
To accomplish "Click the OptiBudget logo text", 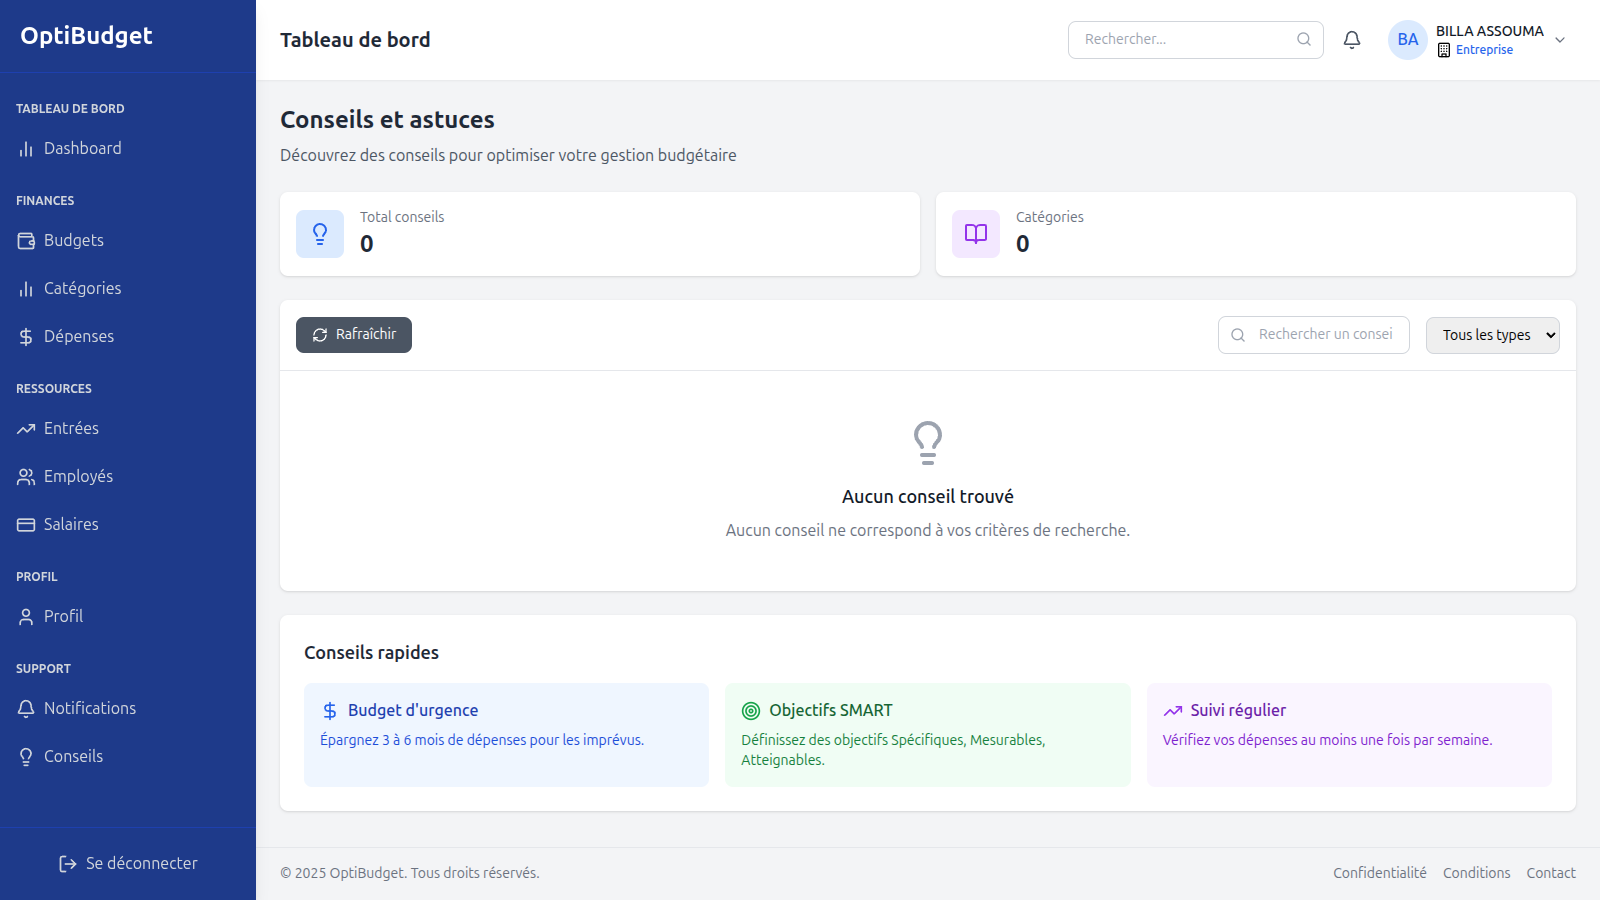I will point(86,36).
